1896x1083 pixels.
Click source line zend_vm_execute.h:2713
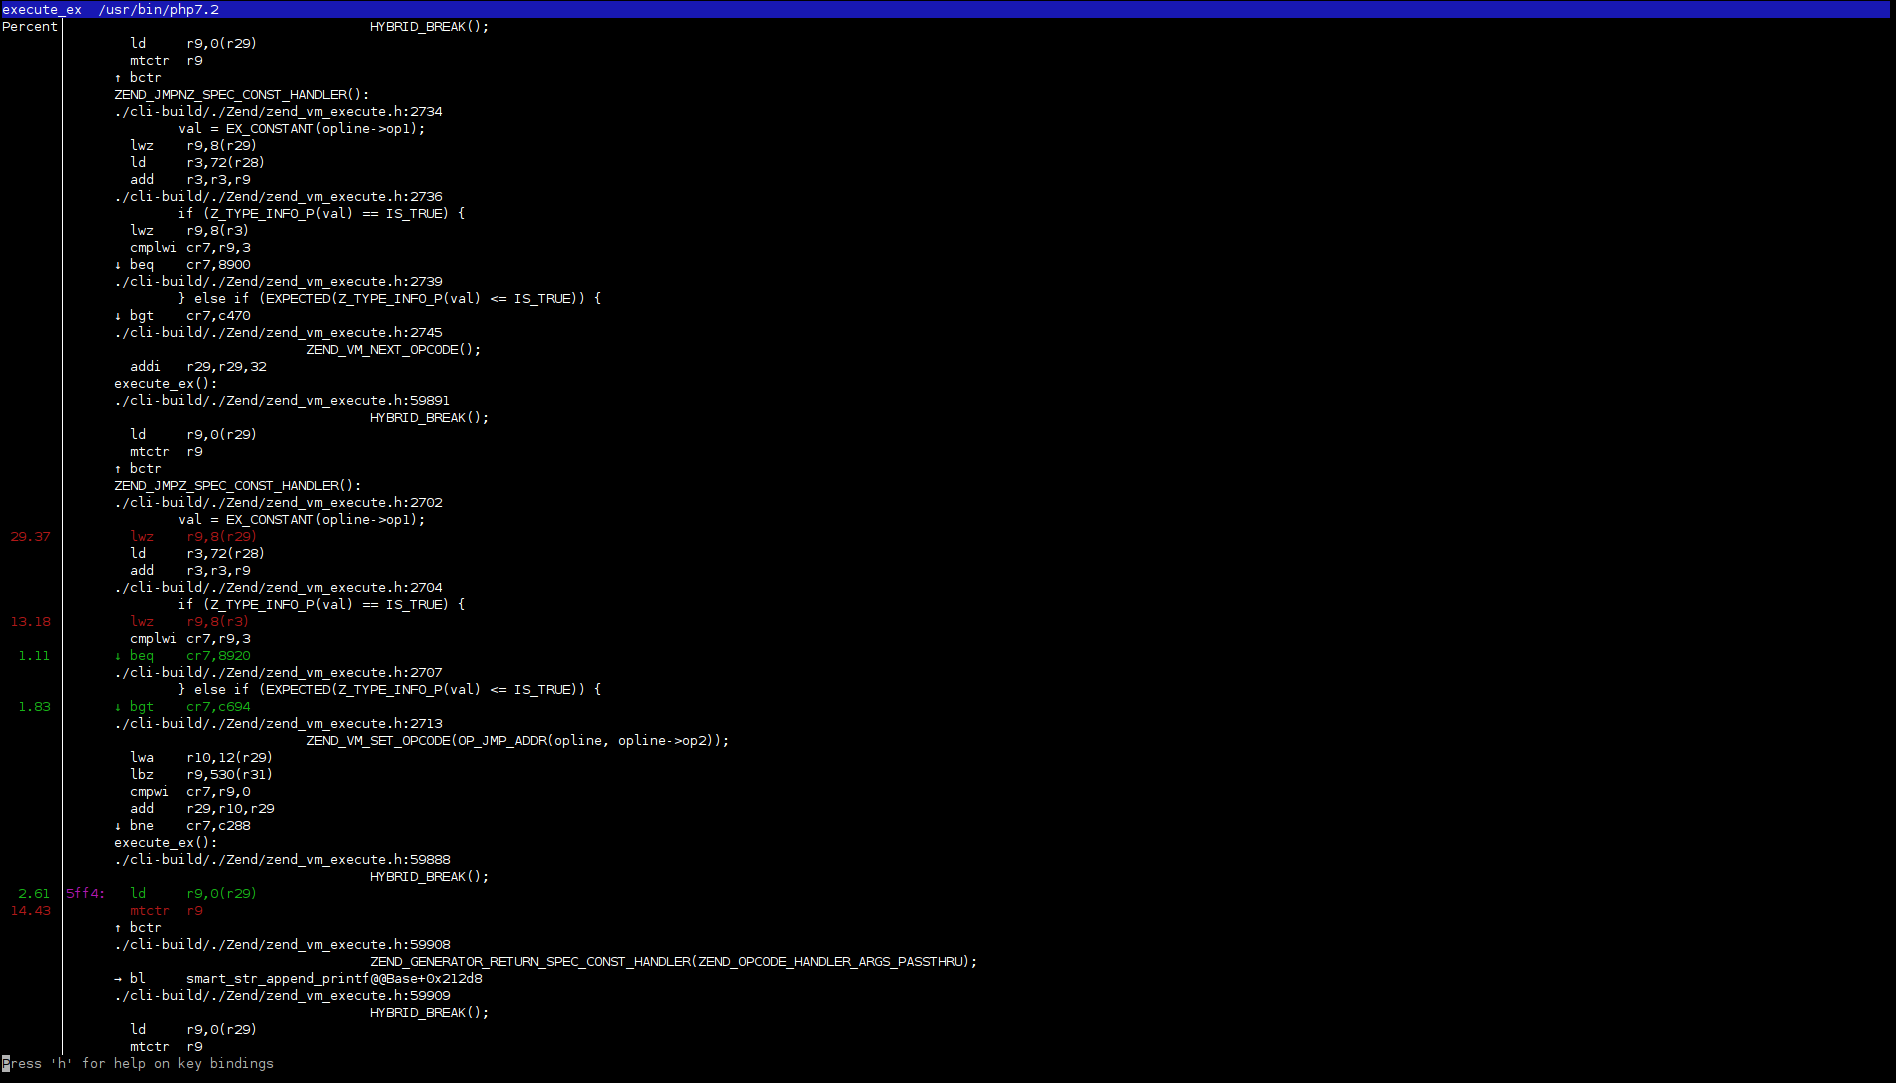click(x=278, y=723)
